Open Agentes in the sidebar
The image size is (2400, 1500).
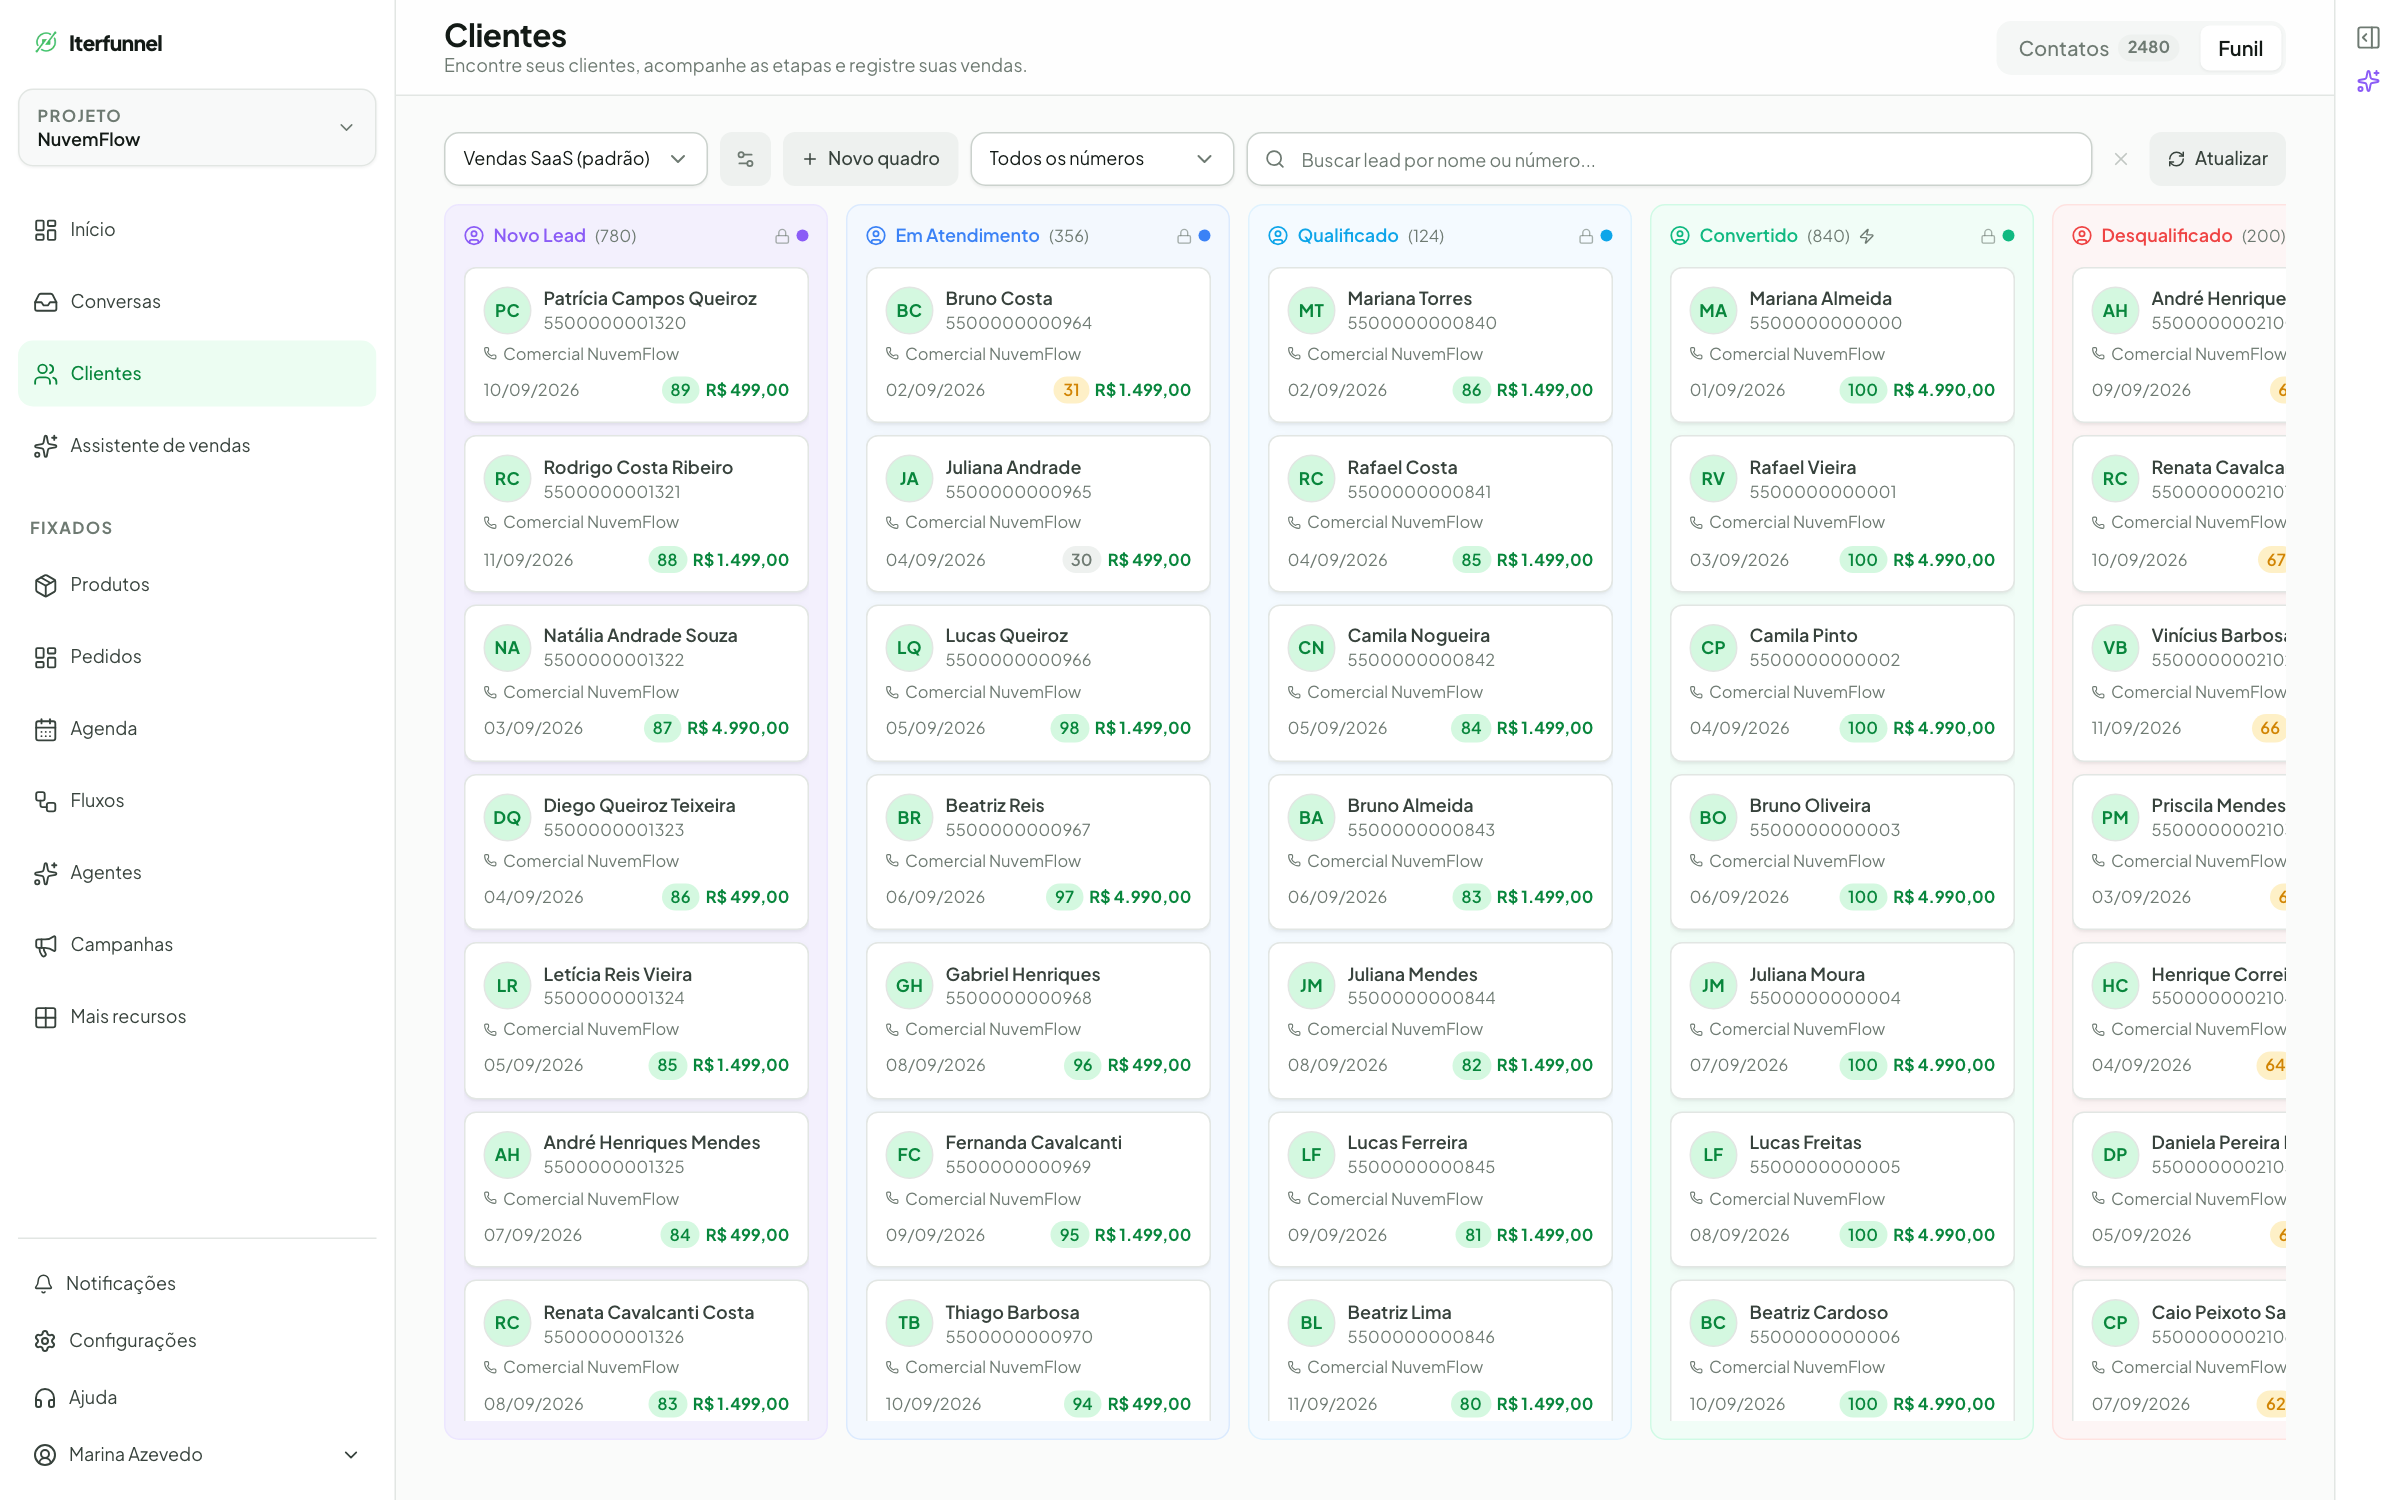pyautogui.click(x=197, y=873)
